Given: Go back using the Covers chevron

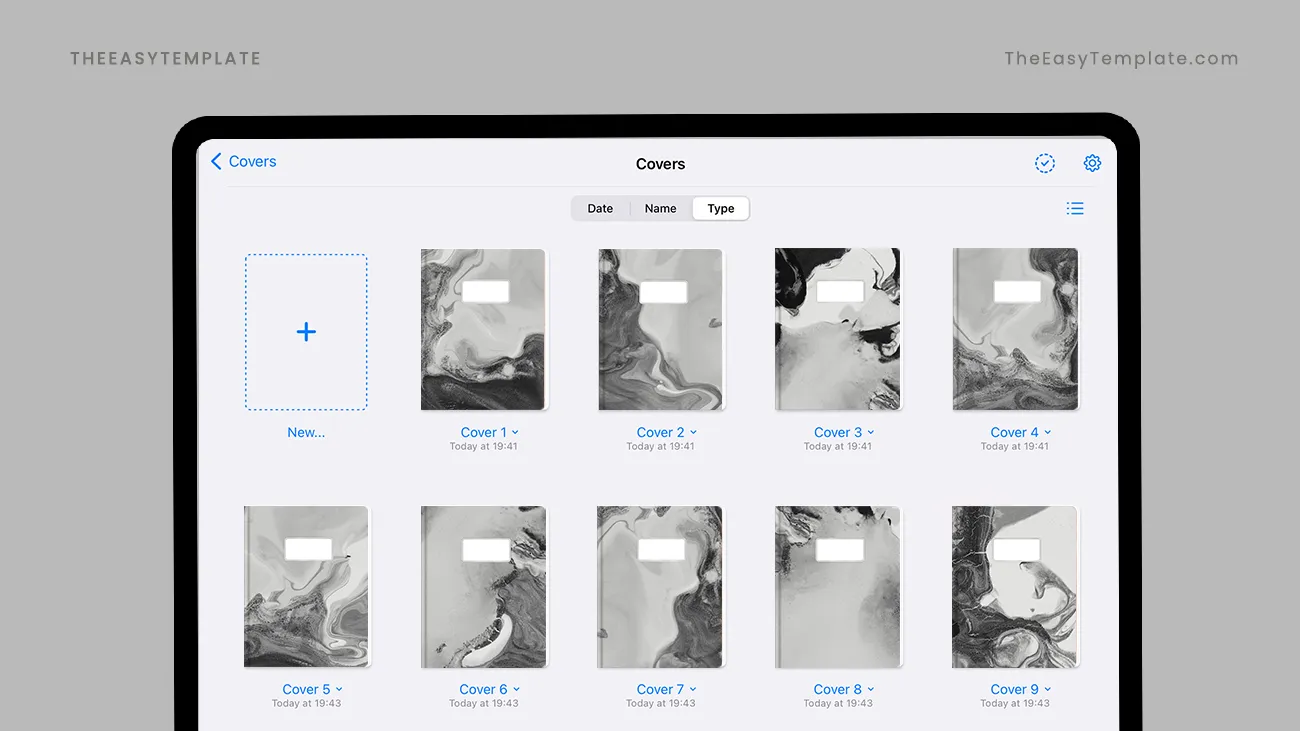Looking at the screenshot, I should tap(217, 162).
